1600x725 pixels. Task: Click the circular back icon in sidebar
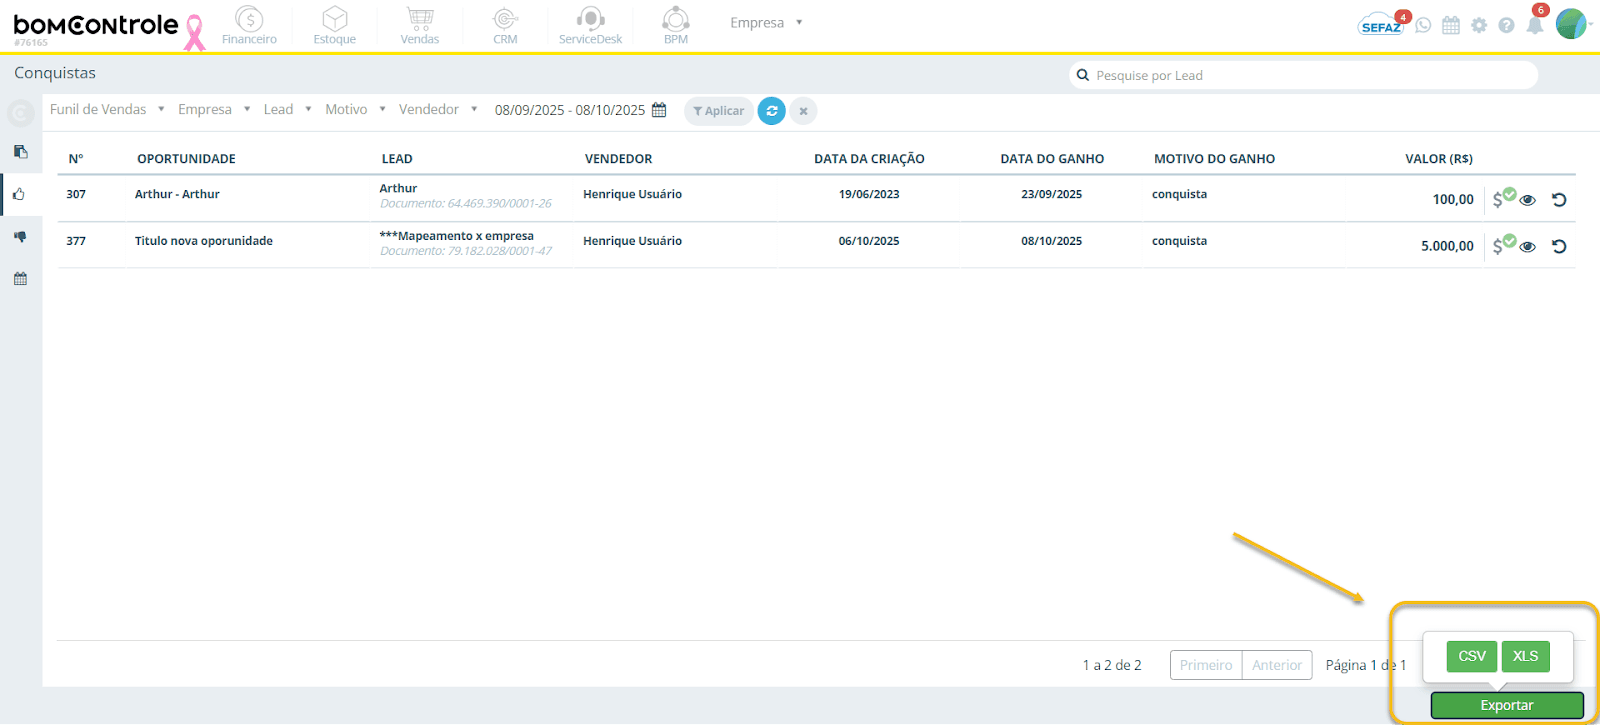[x=20, y=113]
